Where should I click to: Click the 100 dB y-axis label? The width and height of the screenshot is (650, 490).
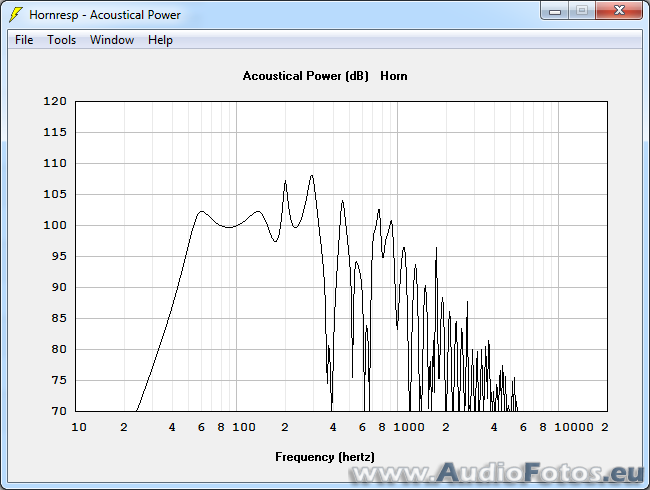coord(55,225)
